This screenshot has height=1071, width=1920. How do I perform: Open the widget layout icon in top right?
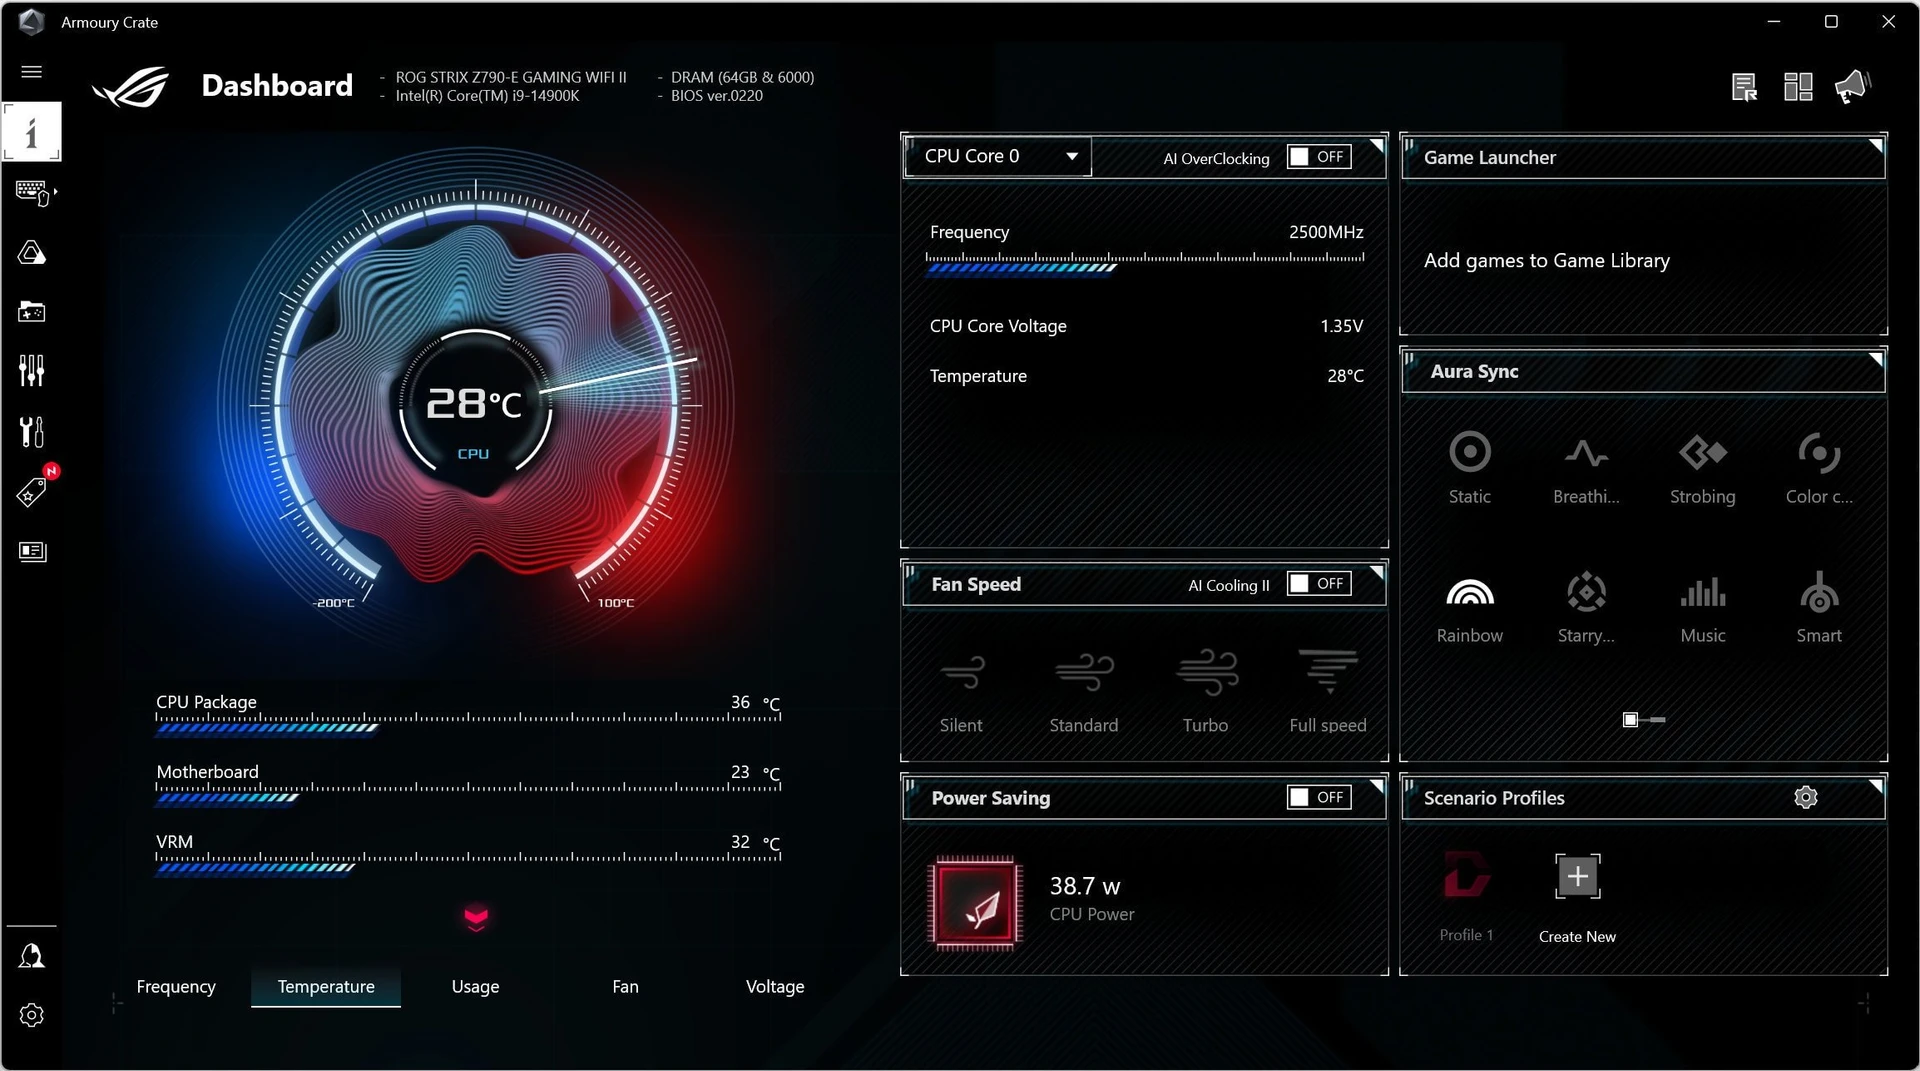tap(1798, 87)
